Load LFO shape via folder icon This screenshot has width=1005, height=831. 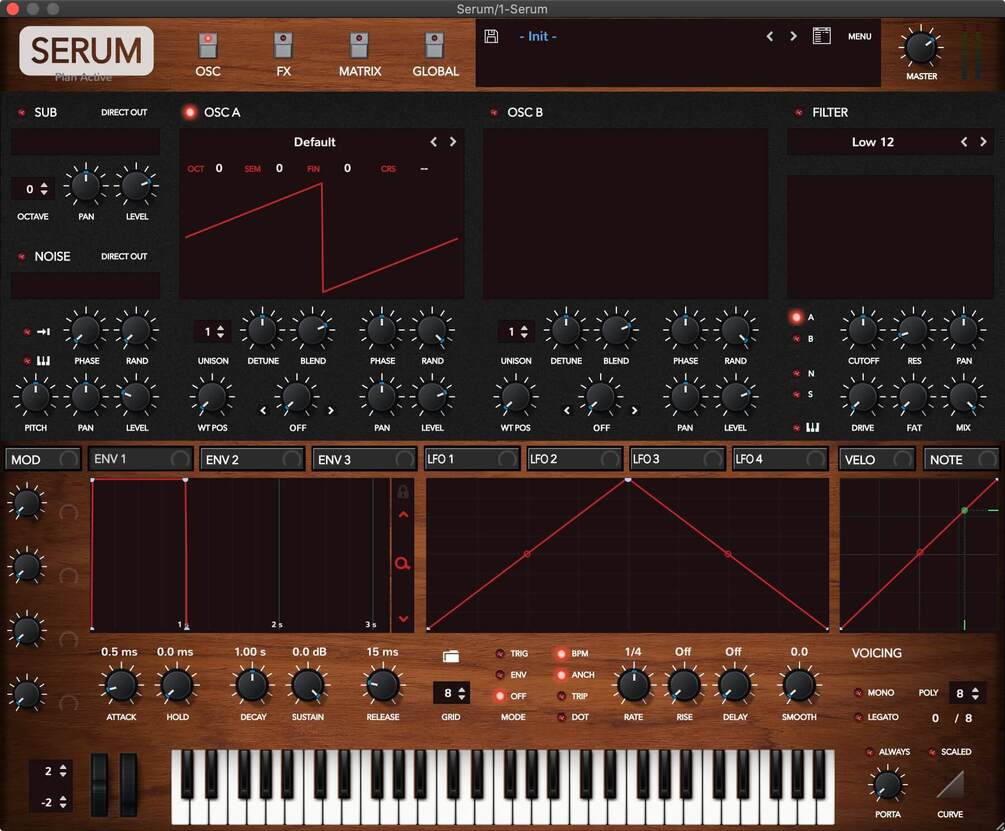point(451,656)
